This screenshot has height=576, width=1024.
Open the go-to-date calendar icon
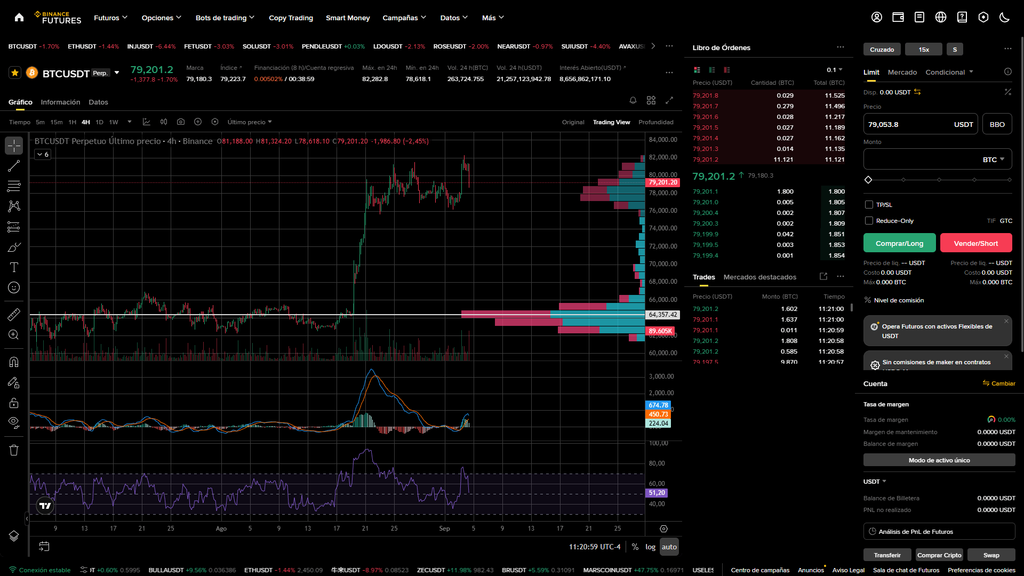44,546
